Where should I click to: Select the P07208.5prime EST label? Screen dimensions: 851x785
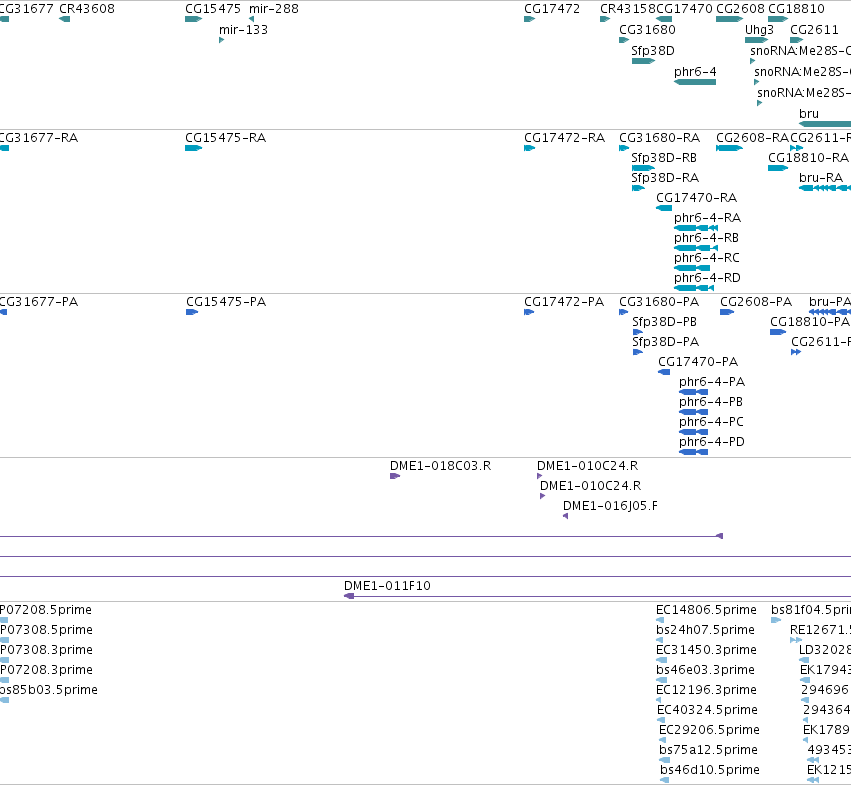(x=46, y=610)
